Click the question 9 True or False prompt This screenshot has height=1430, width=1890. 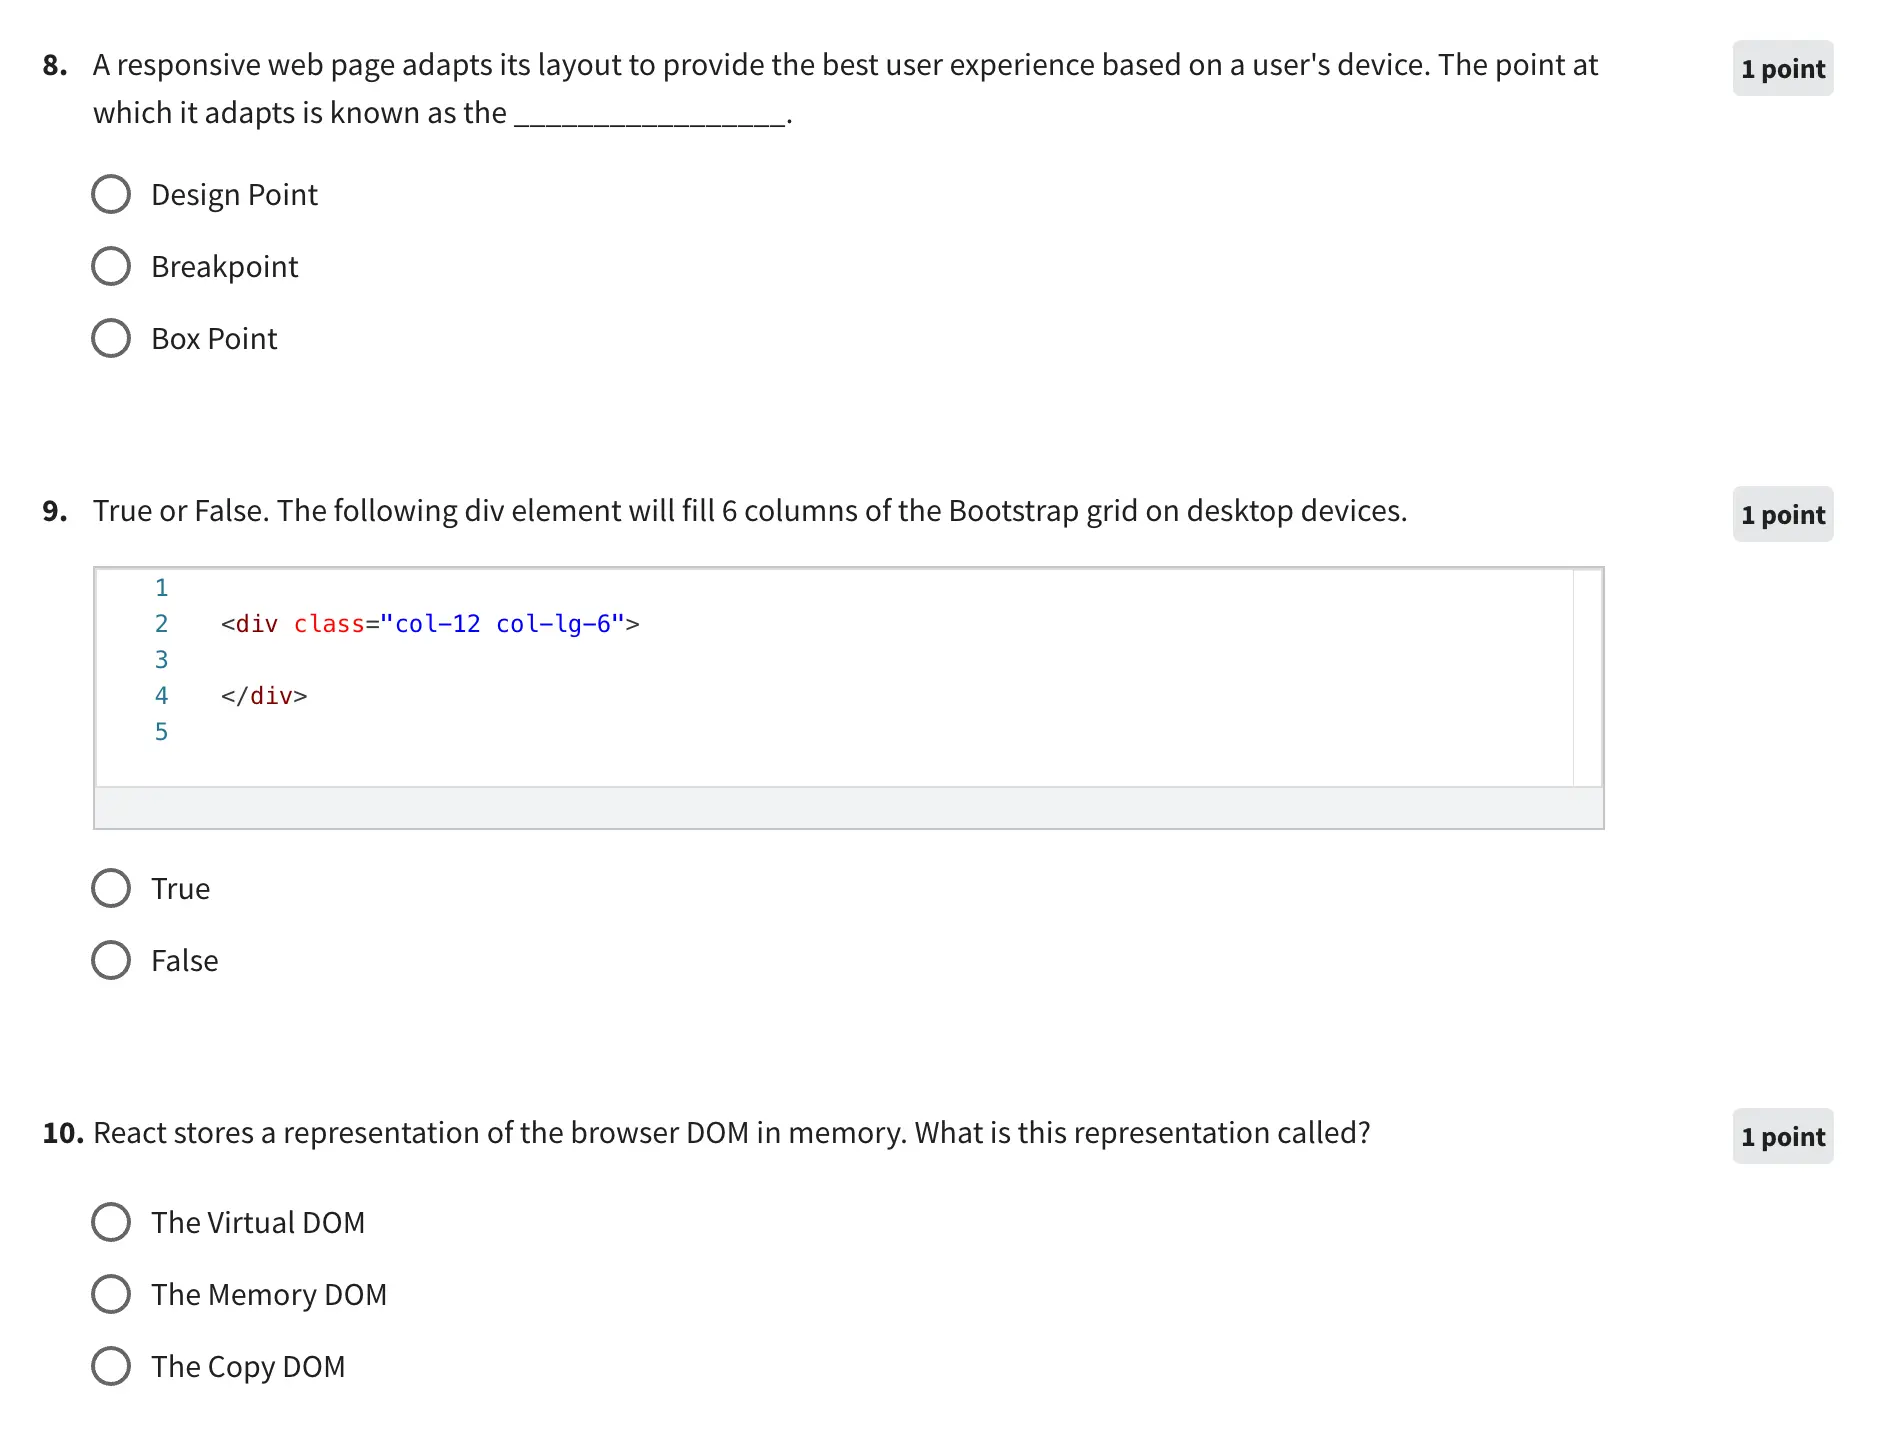click(749, 511)
